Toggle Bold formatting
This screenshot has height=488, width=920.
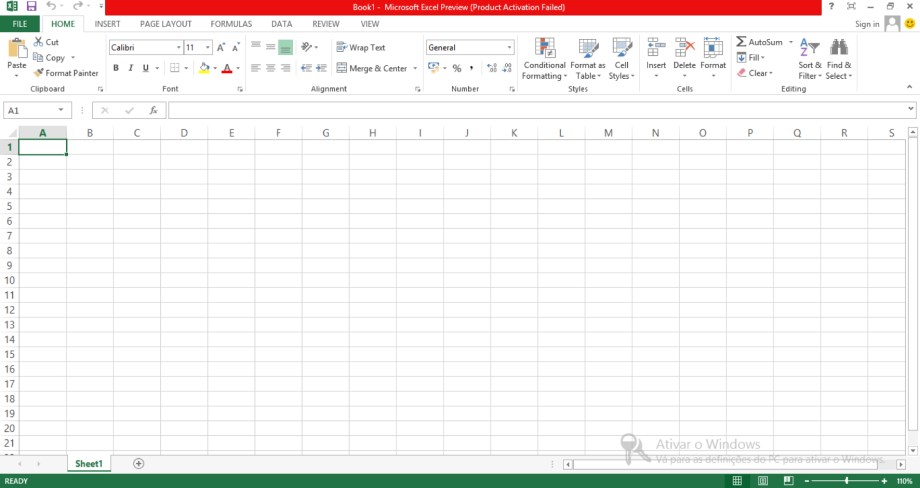tap(116, 68)
